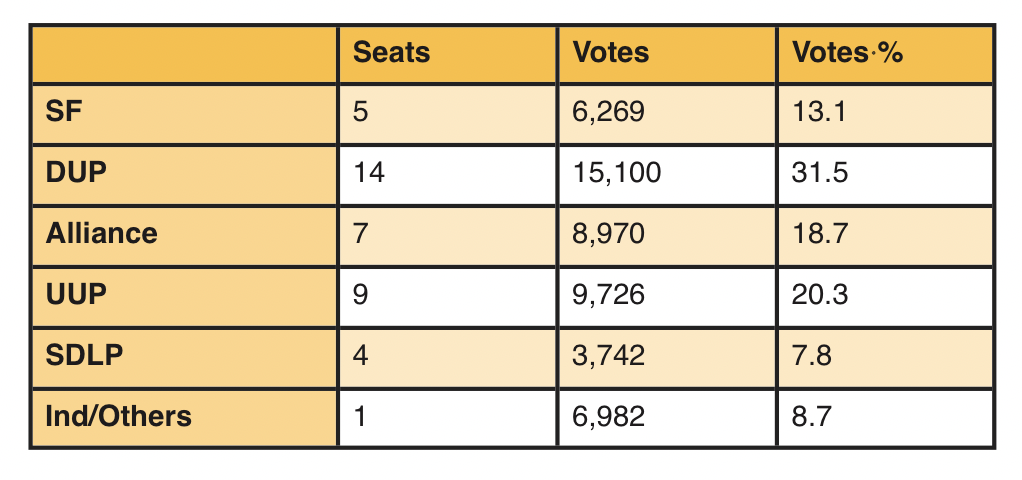Select the SDLP row label
Screen dimensions: 1022x480
coord(83,355)
